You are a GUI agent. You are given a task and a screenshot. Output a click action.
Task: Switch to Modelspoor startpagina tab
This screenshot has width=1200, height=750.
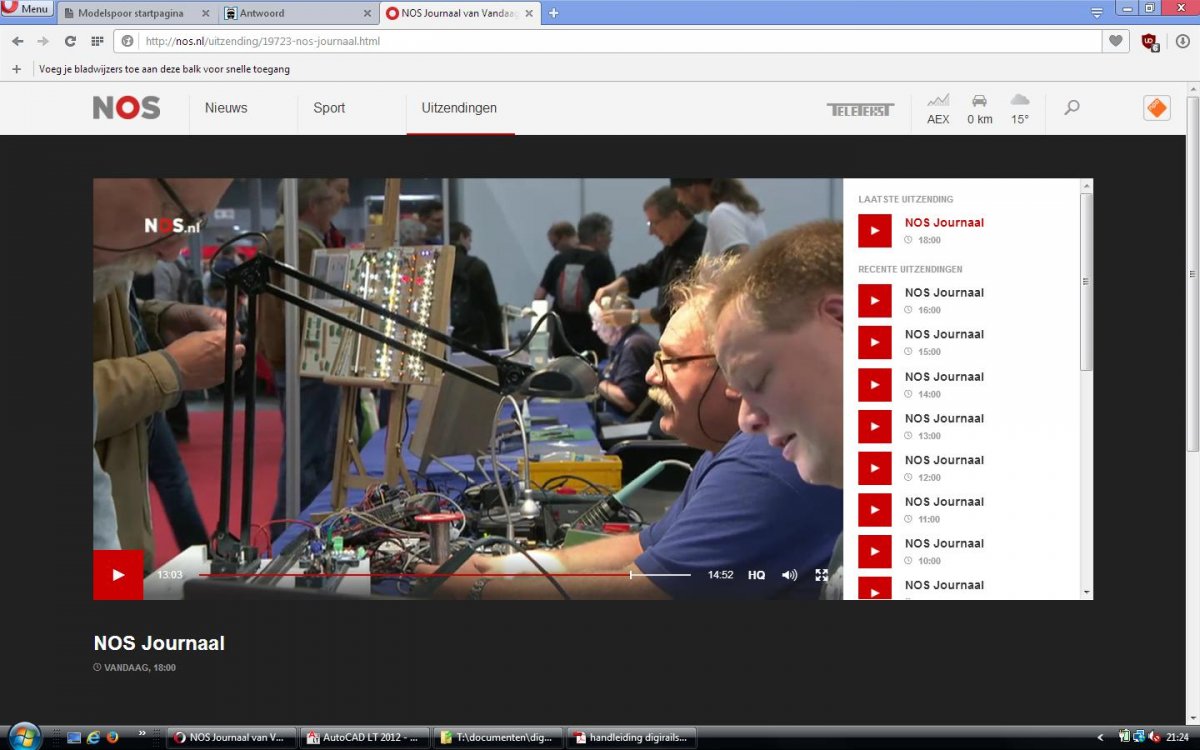[x=137, y=13]
